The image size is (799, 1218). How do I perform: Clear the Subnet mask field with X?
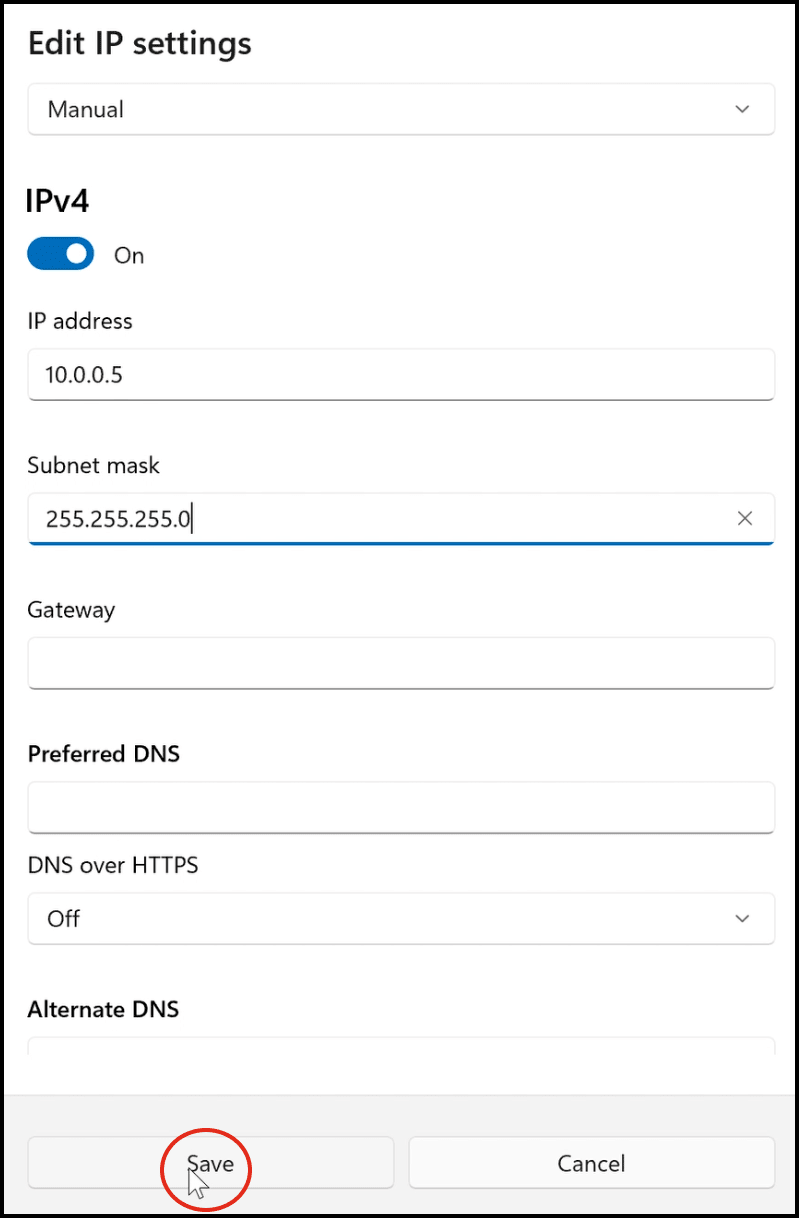point(744,518)
